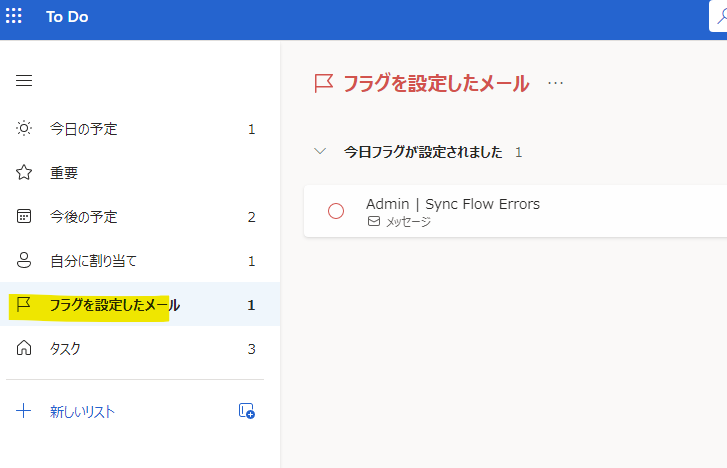Open the 自分に割り当て list

[140, 261]
